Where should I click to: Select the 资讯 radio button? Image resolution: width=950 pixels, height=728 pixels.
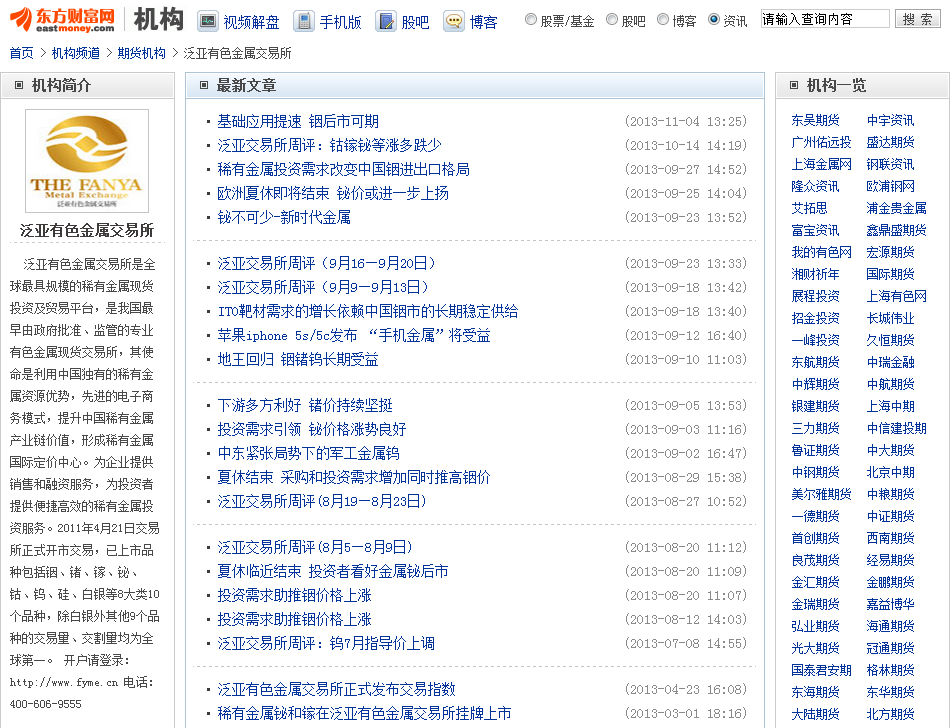(714, 19)
